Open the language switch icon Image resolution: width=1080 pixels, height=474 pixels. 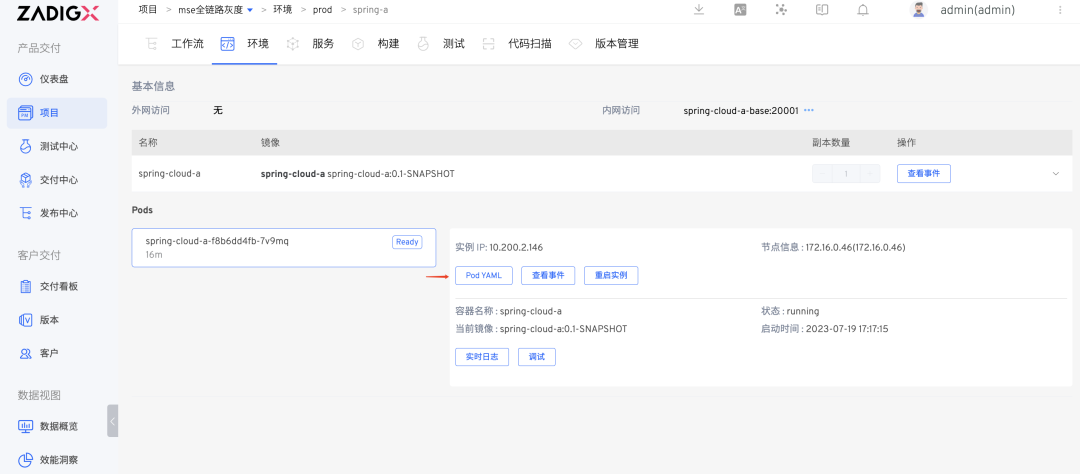740,10
